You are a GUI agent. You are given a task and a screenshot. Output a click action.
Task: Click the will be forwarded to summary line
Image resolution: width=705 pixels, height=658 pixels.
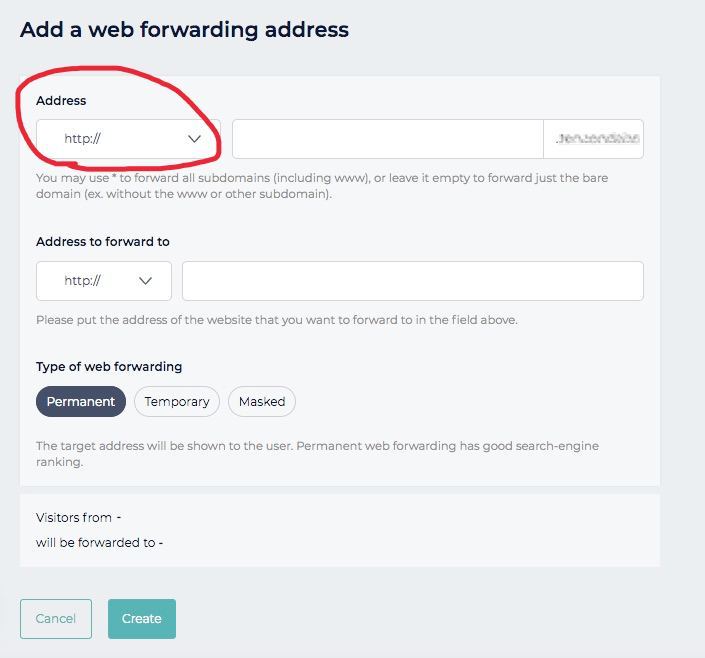99,543
